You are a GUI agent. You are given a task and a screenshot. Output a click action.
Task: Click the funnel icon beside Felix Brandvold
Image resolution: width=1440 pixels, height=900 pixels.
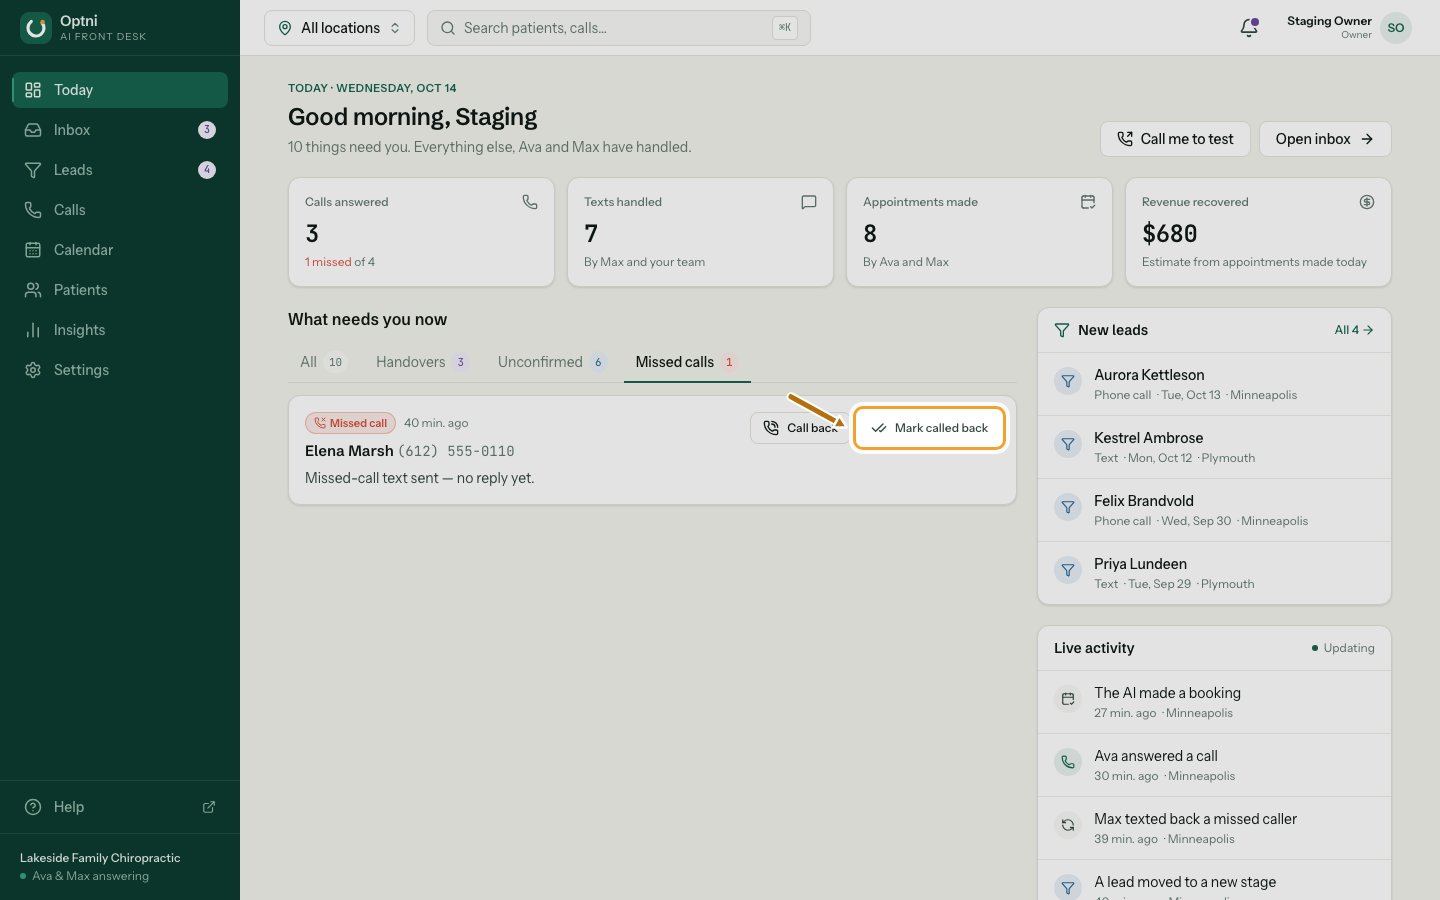pos(1068,507)
